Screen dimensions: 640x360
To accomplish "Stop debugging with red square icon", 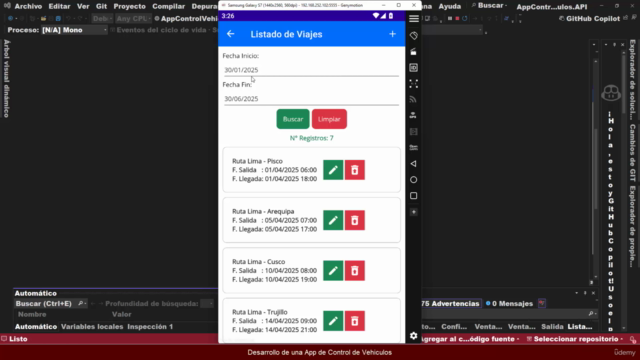I will tap(457, 18).
